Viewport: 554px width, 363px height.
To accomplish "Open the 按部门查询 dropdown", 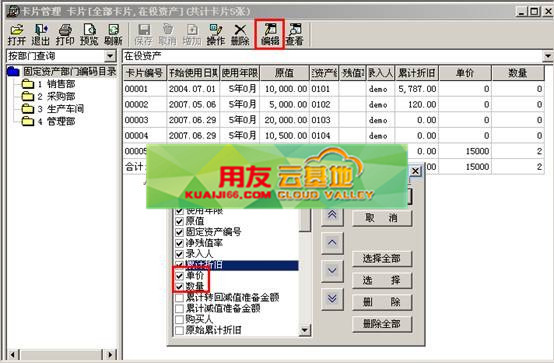I will click(110, 56).
